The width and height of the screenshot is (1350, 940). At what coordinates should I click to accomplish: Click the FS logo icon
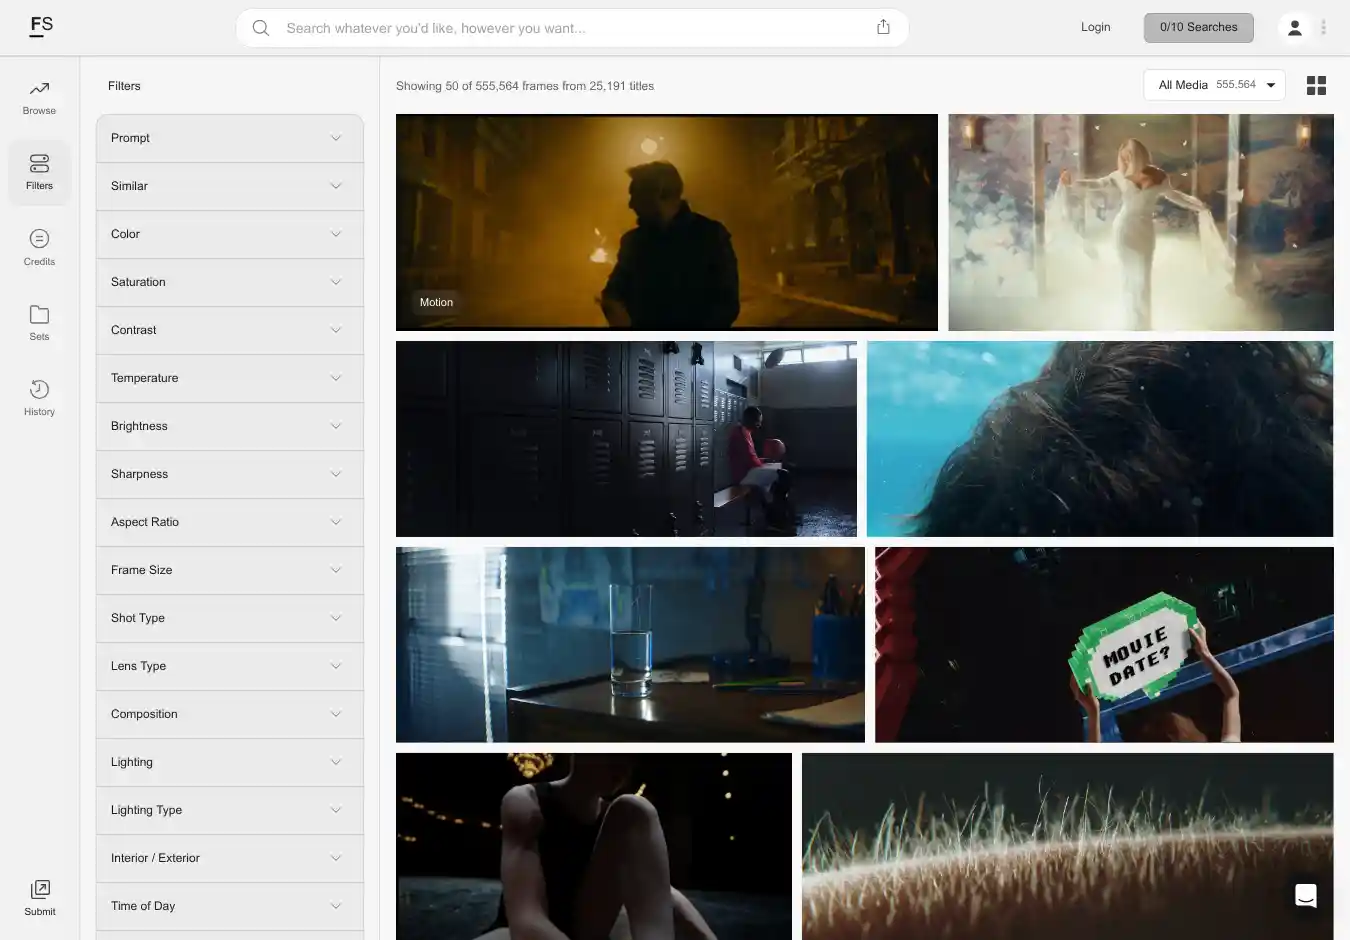click(41, 26)
